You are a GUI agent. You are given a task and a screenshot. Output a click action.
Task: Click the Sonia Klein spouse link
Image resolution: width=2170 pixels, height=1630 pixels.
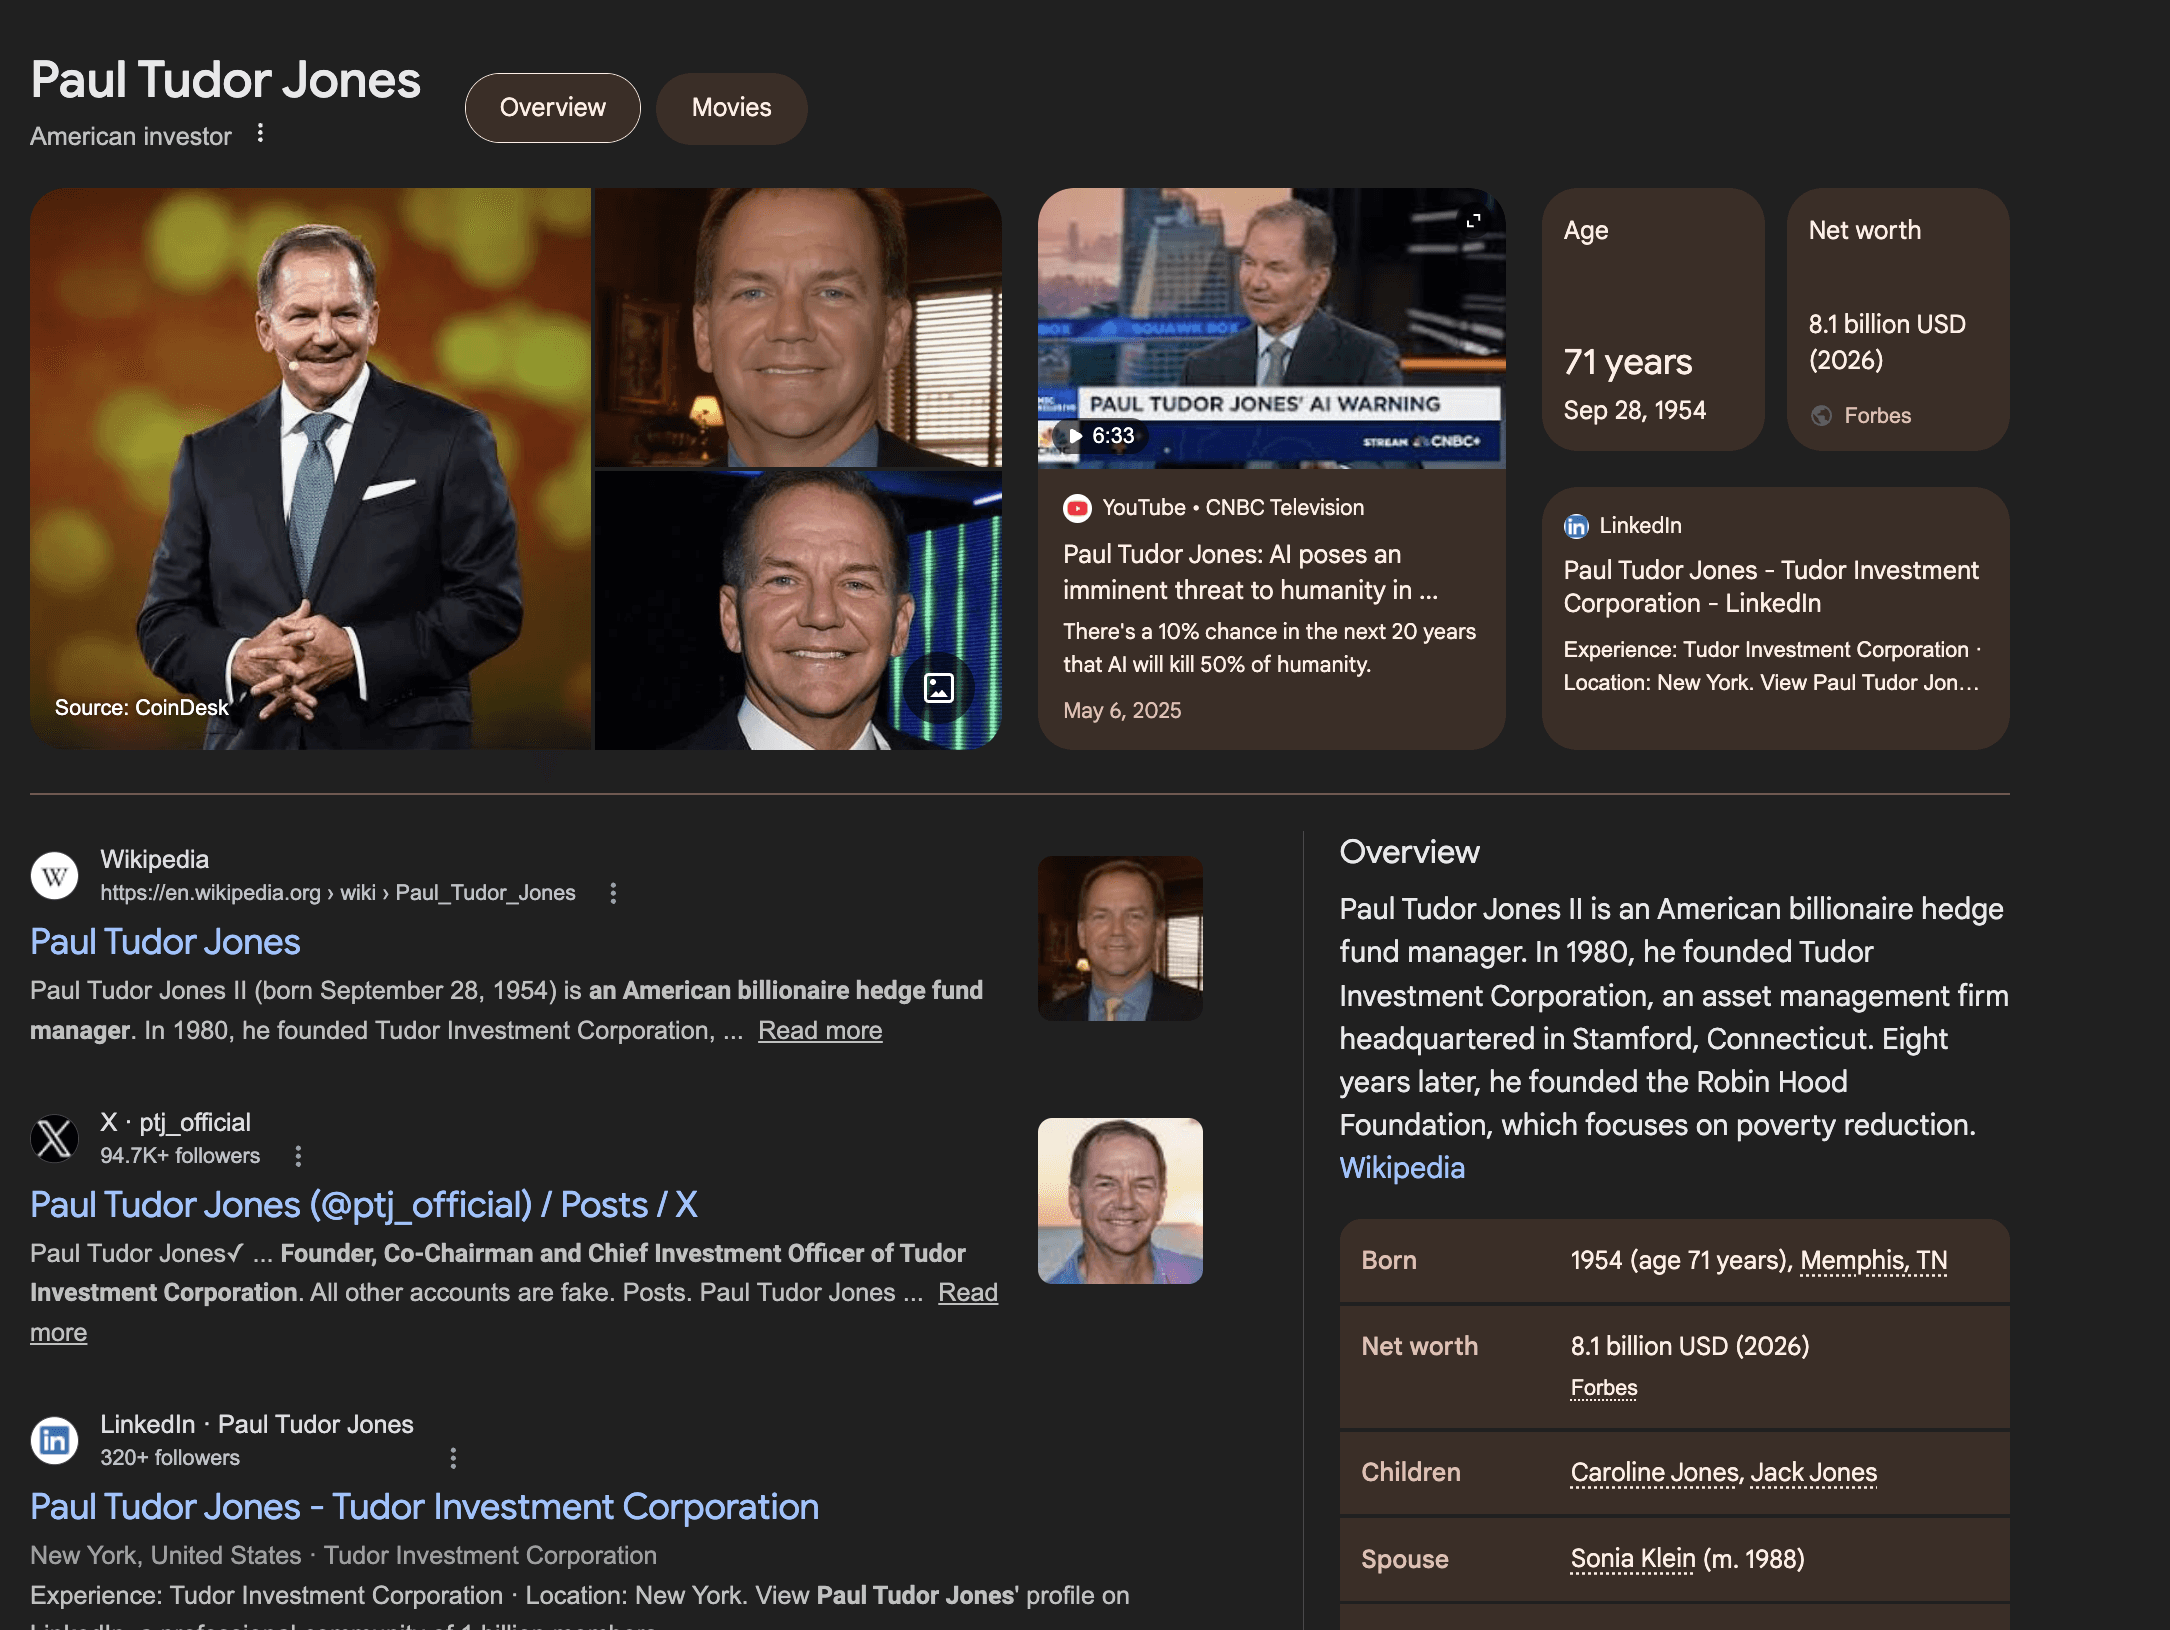[x=1632, y=1559]
